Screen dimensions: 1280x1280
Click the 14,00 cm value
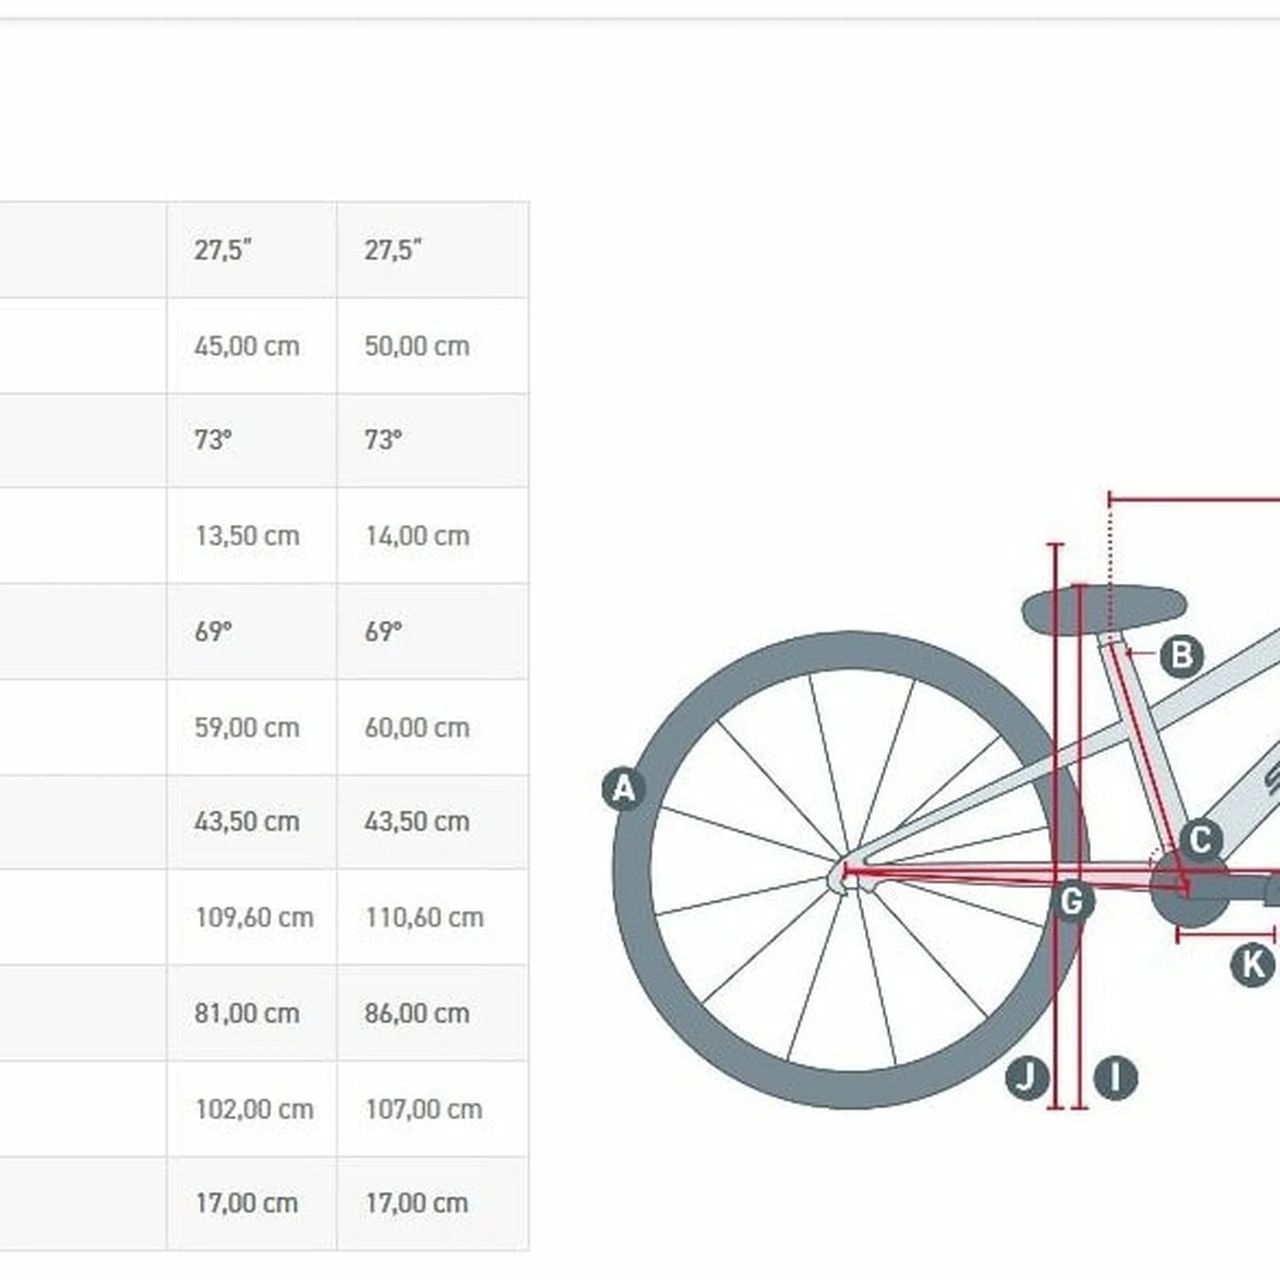coord(417,536)
